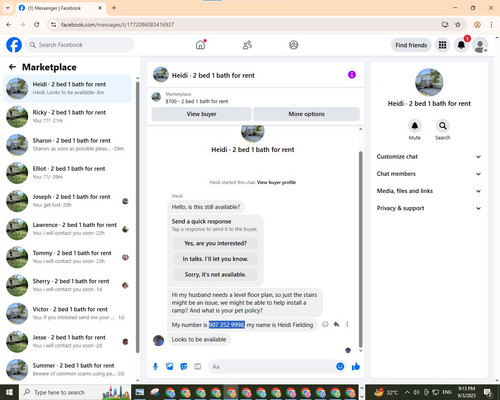Send a thumbs up like
This screenshot has height=400, width=500.
[356, 367]
